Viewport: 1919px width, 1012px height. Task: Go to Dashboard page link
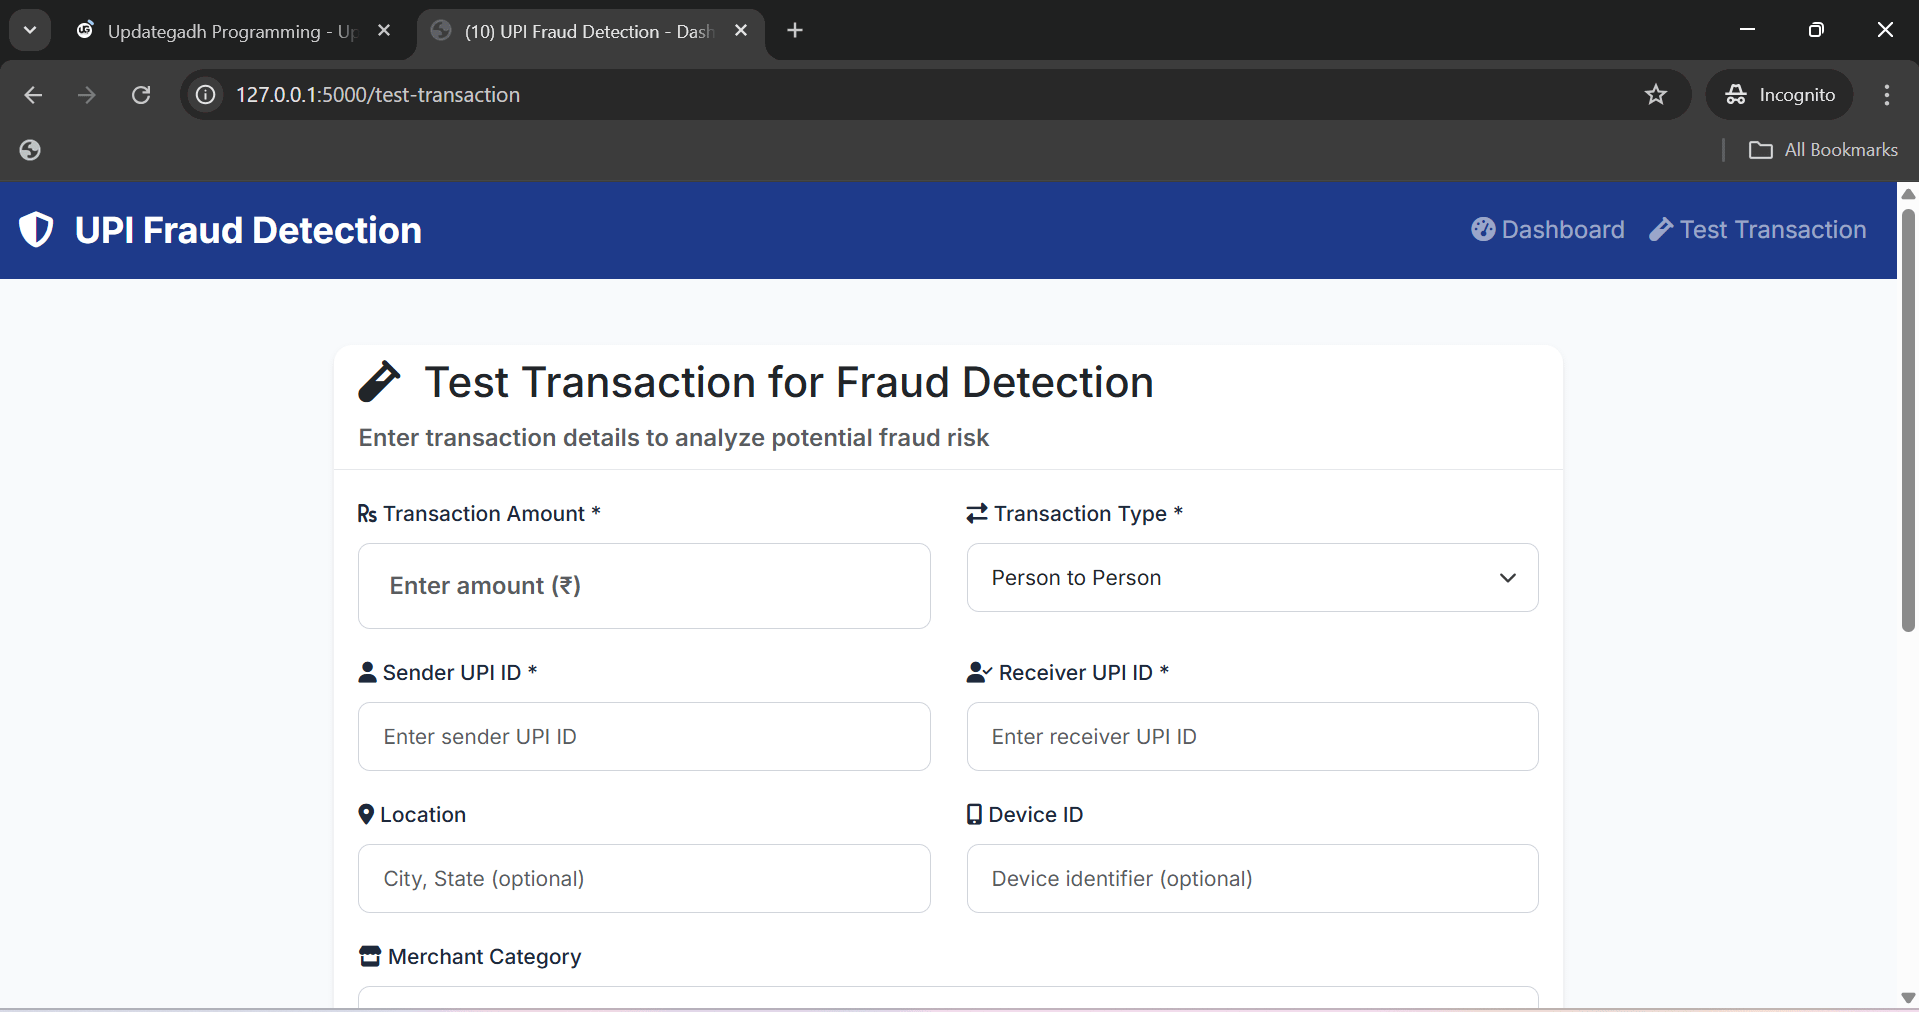point(1548,230)
